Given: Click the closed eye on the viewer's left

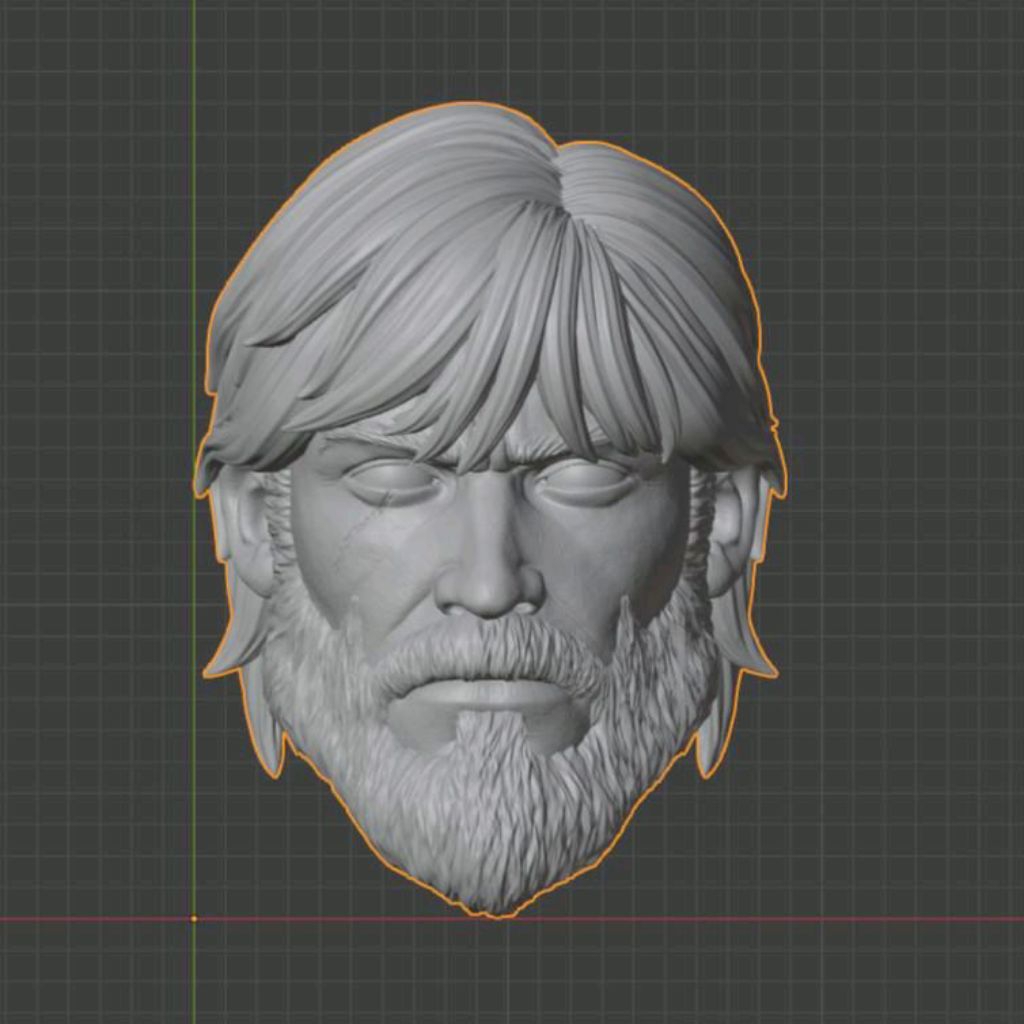Looking at the screenshot, I should [x=393, y=483].
